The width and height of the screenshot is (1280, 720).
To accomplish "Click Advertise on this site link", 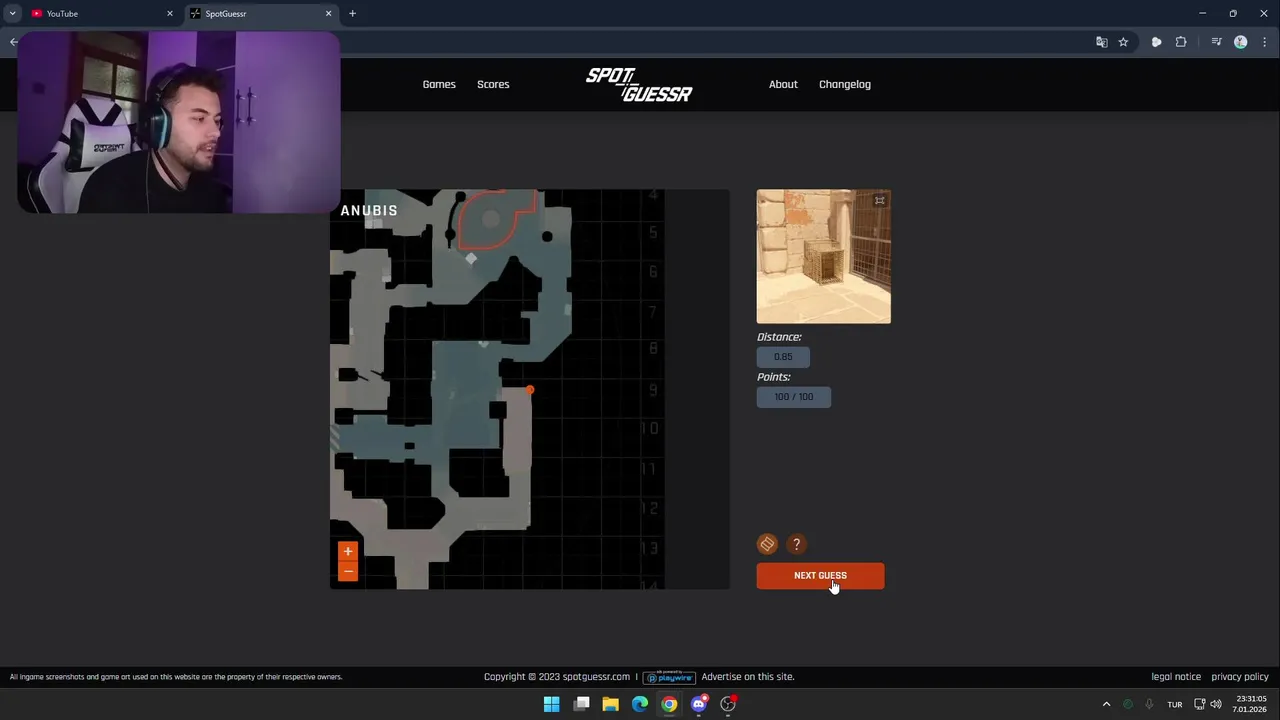I will [748, 677].
